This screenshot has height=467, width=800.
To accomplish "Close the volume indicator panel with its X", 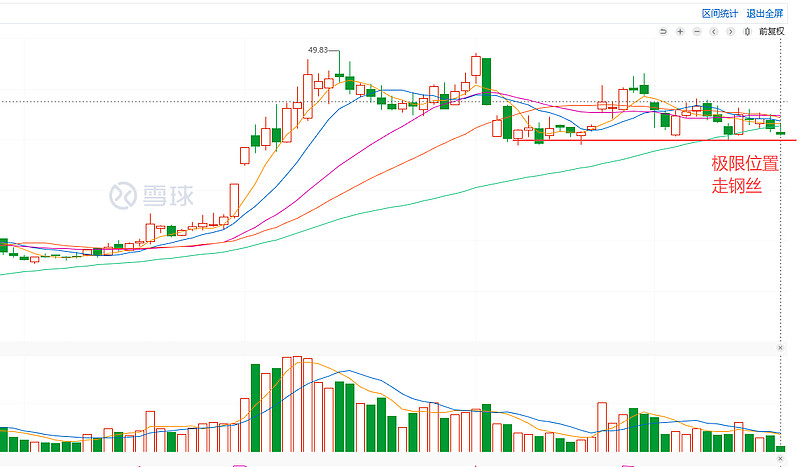I will 780,348.
